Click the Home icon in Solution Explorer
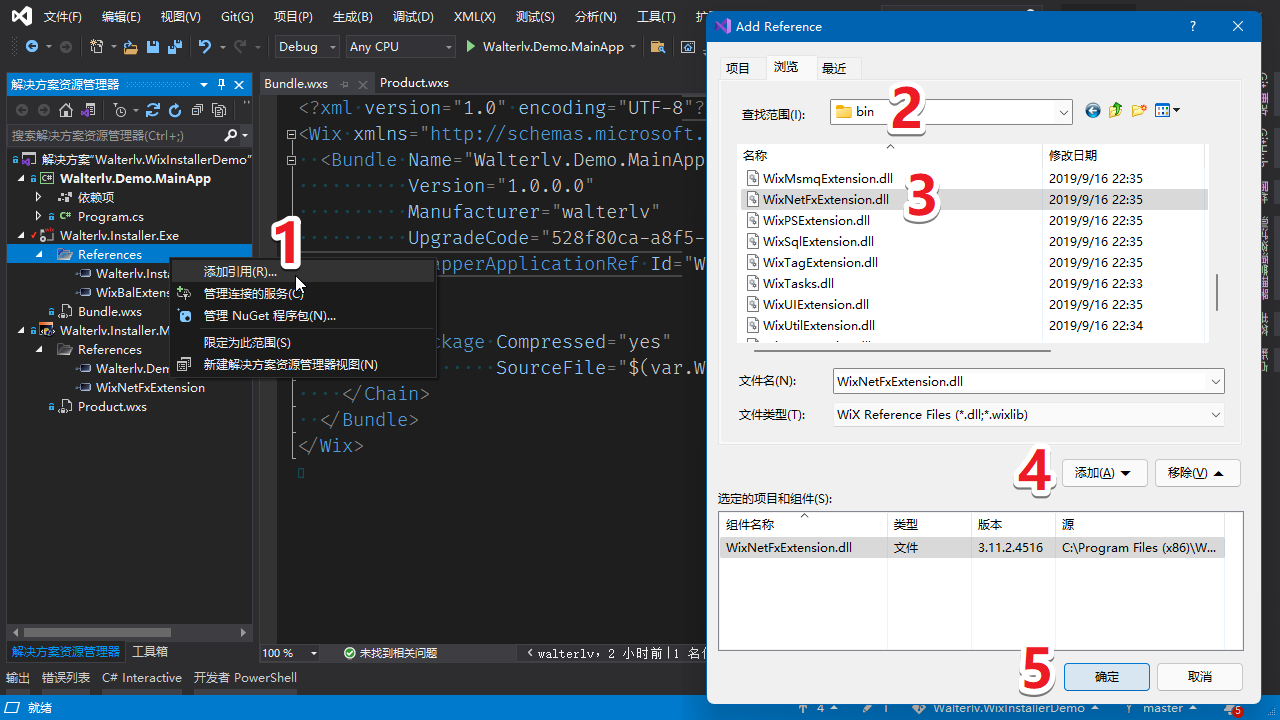 point(66,110)
